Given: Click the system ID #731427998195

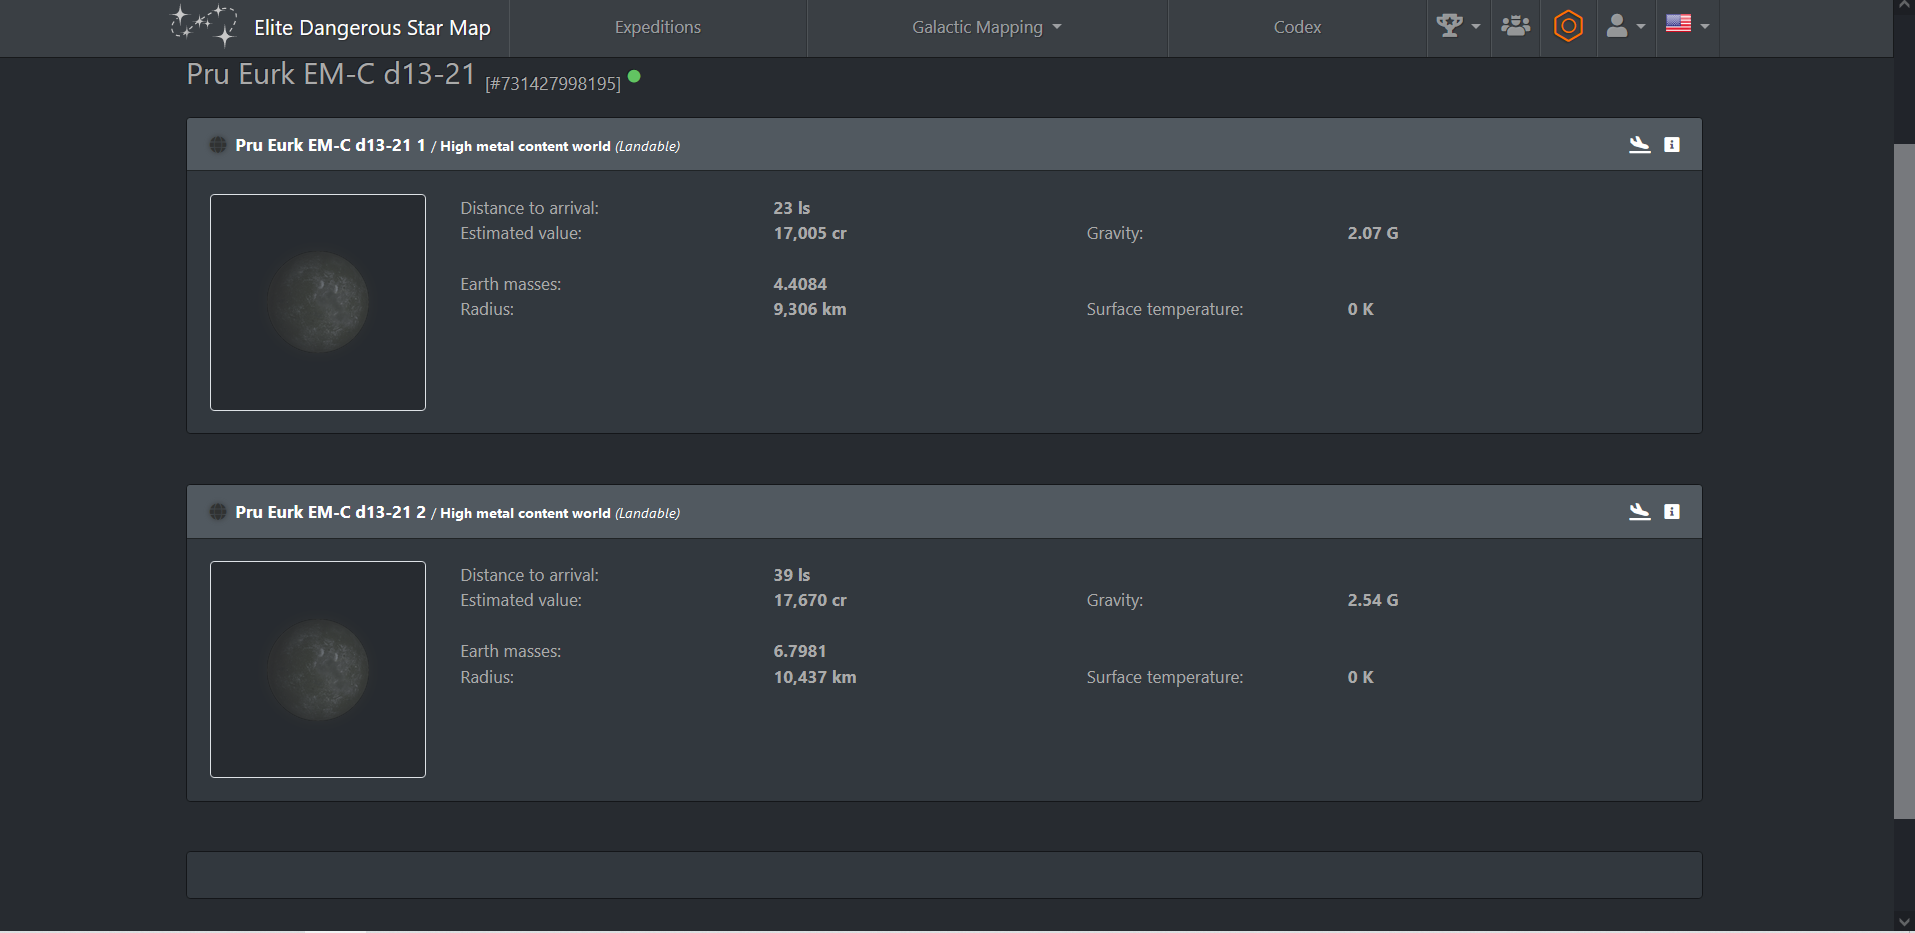Looking at the screenshot, I should click(553, 84).
